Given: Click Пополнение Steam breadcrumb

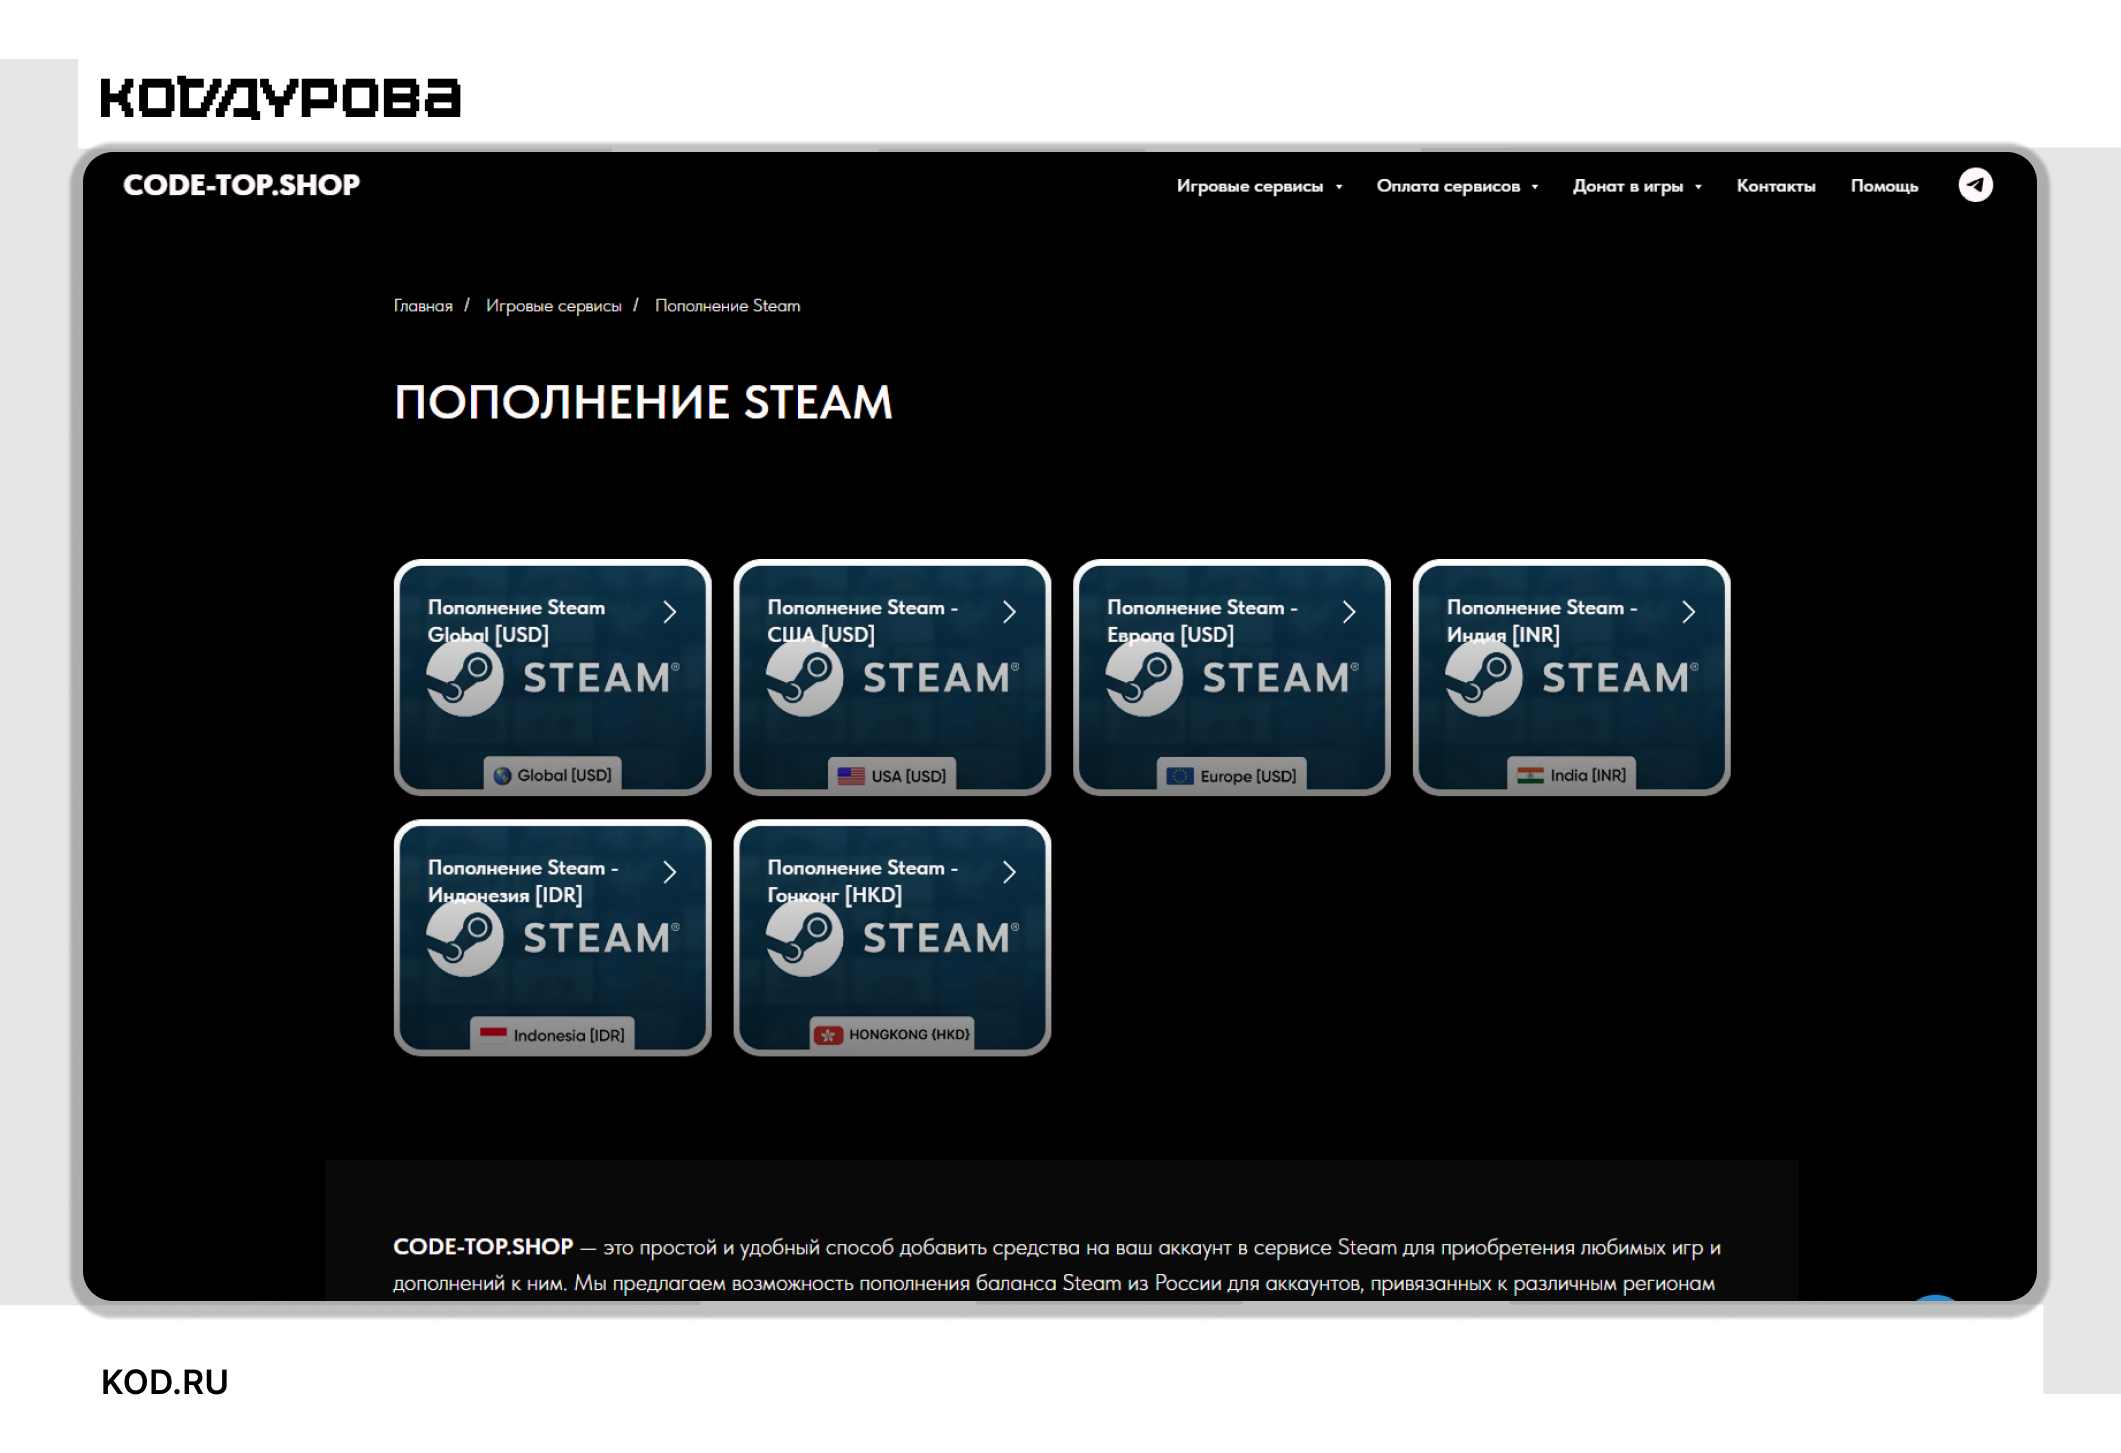Looking at the screenshot, I should (727, 306).
